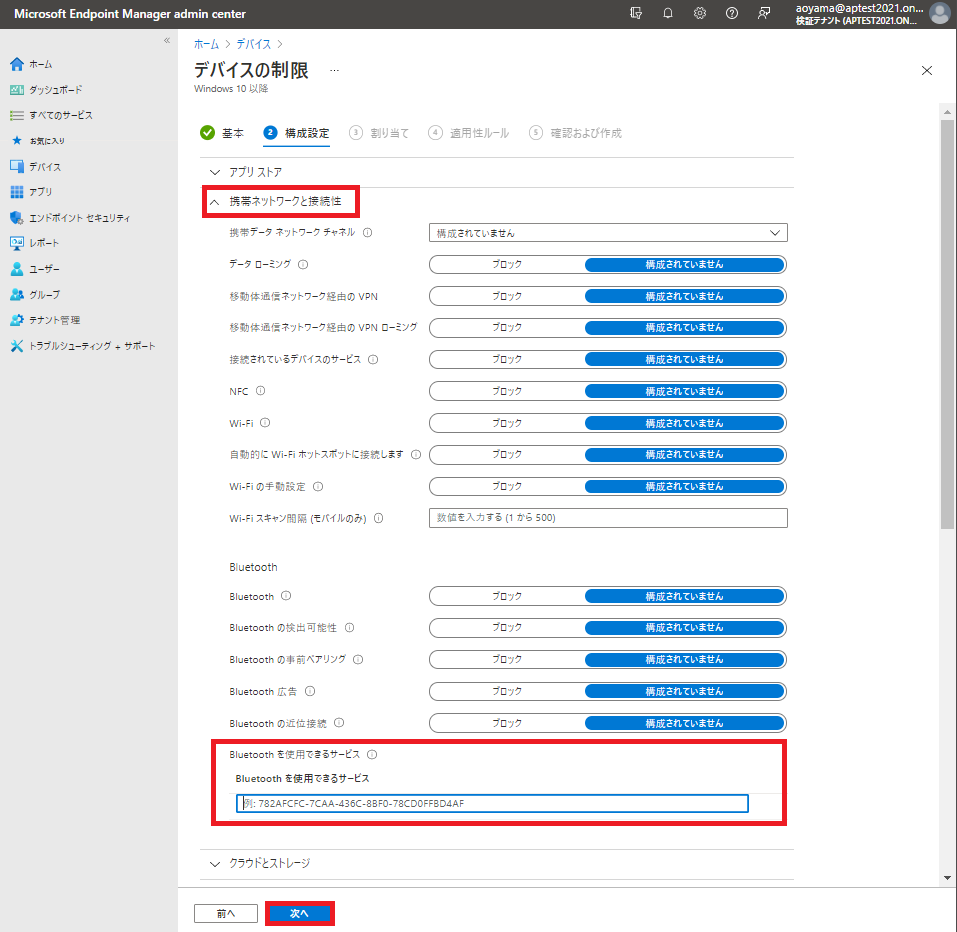Open ユーザー in the sidebar
The height and width of the screenshot is (932, 957).
35,269
